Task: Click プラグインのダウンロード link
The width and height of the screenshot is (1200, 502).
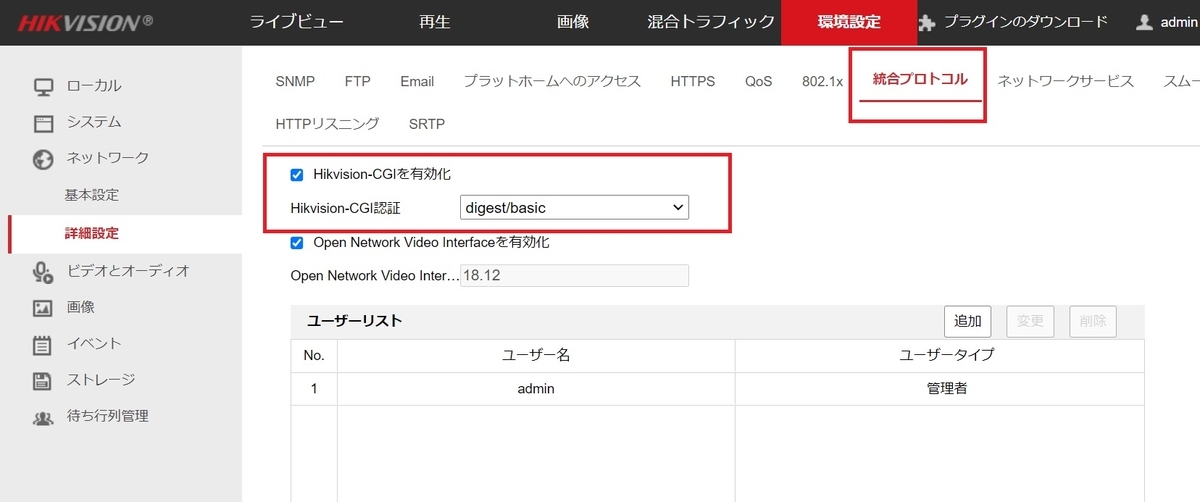Action: [x=1026, y=22]
